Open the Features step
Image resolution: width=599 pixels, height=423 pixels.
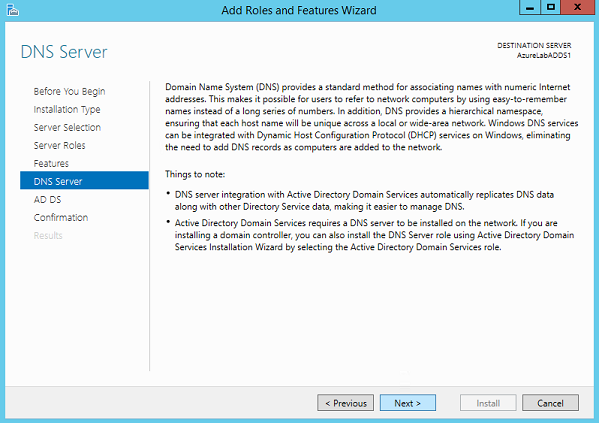[x=51, y=163]
